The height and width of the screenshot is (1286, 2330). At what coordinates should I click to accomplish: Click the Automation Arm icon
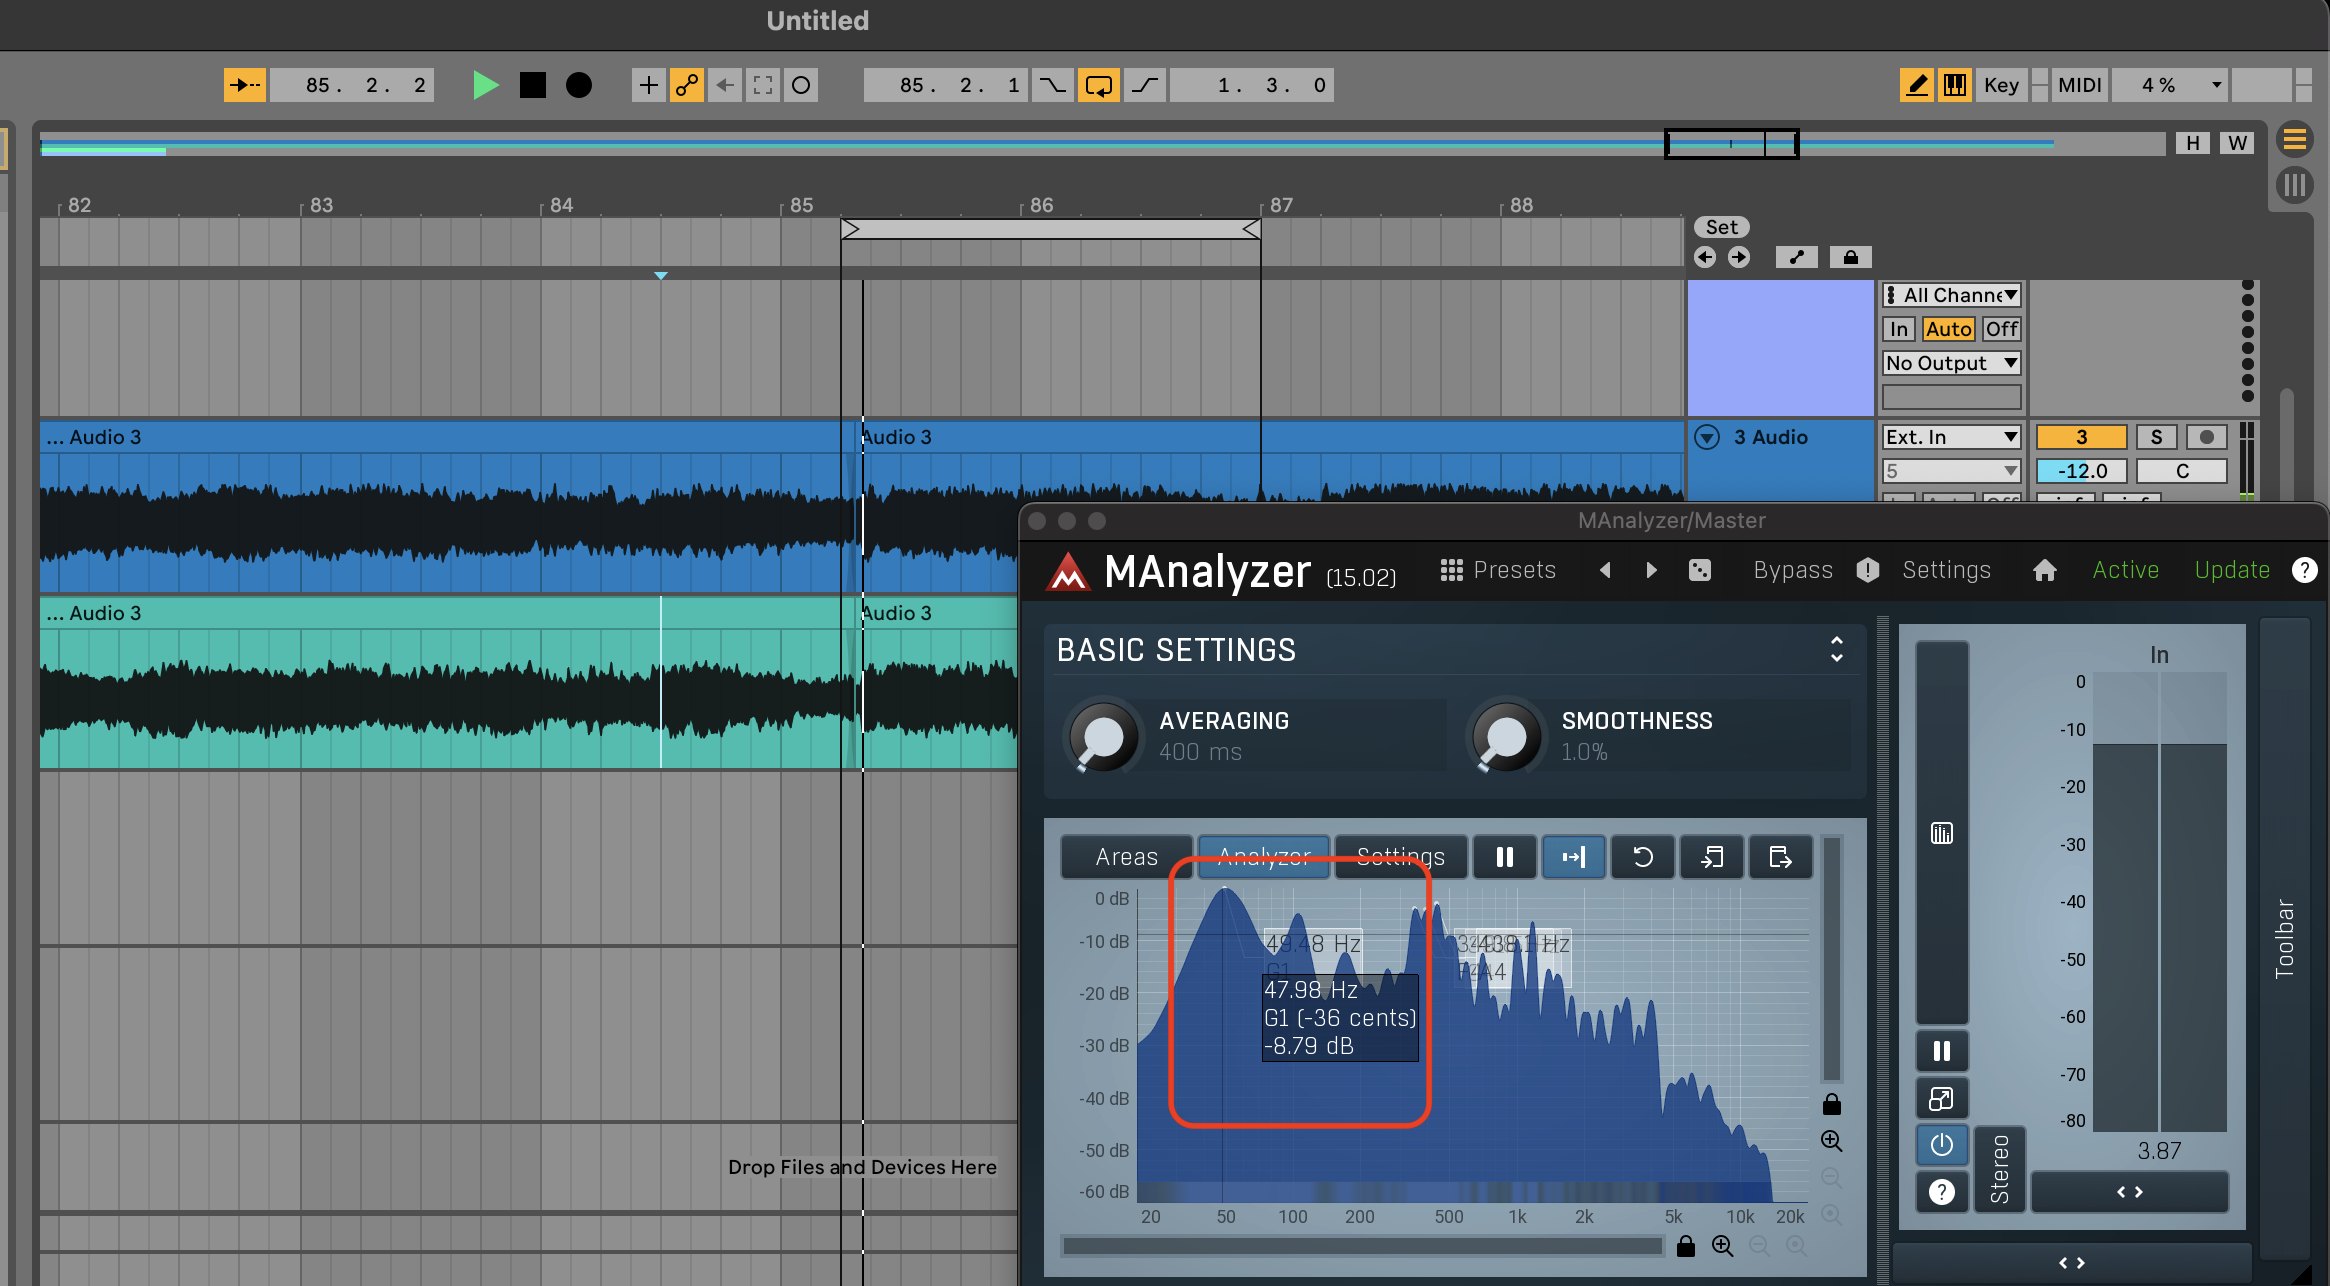(x=686, y=85)
